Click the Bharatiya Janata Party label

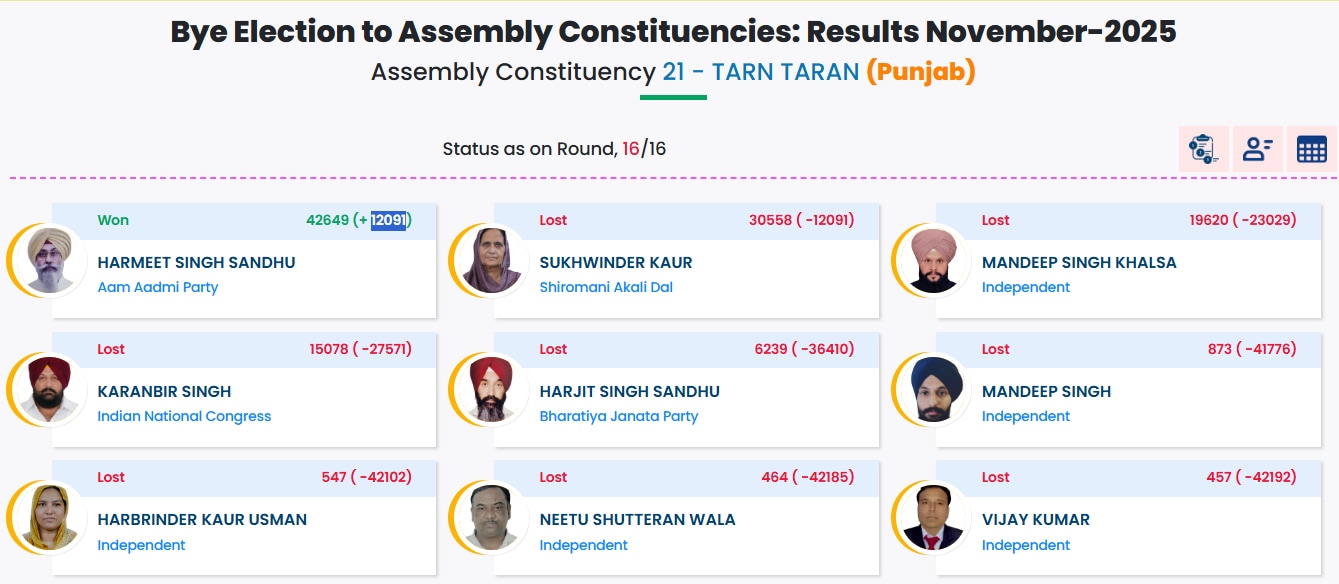619,416
